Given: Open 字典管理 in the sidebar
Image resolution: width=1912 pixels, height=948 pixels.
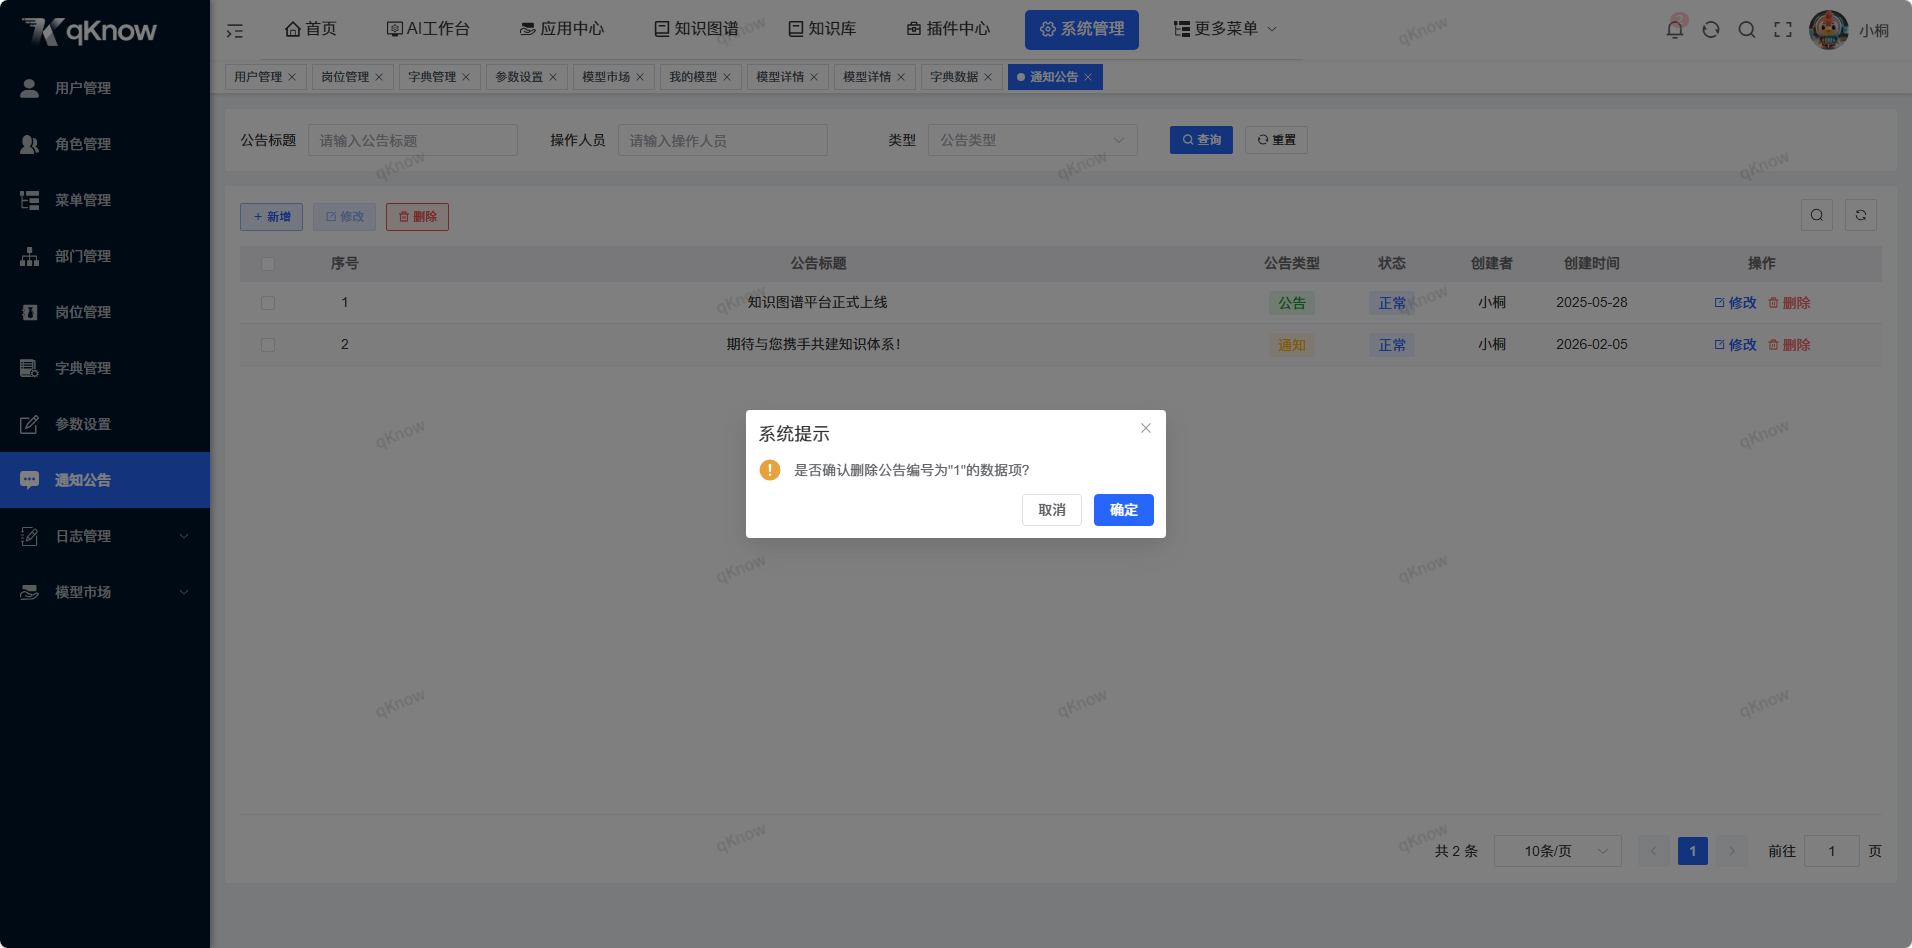Looking at the screenshot, I should pyautogui.click(x=105, y=368).
